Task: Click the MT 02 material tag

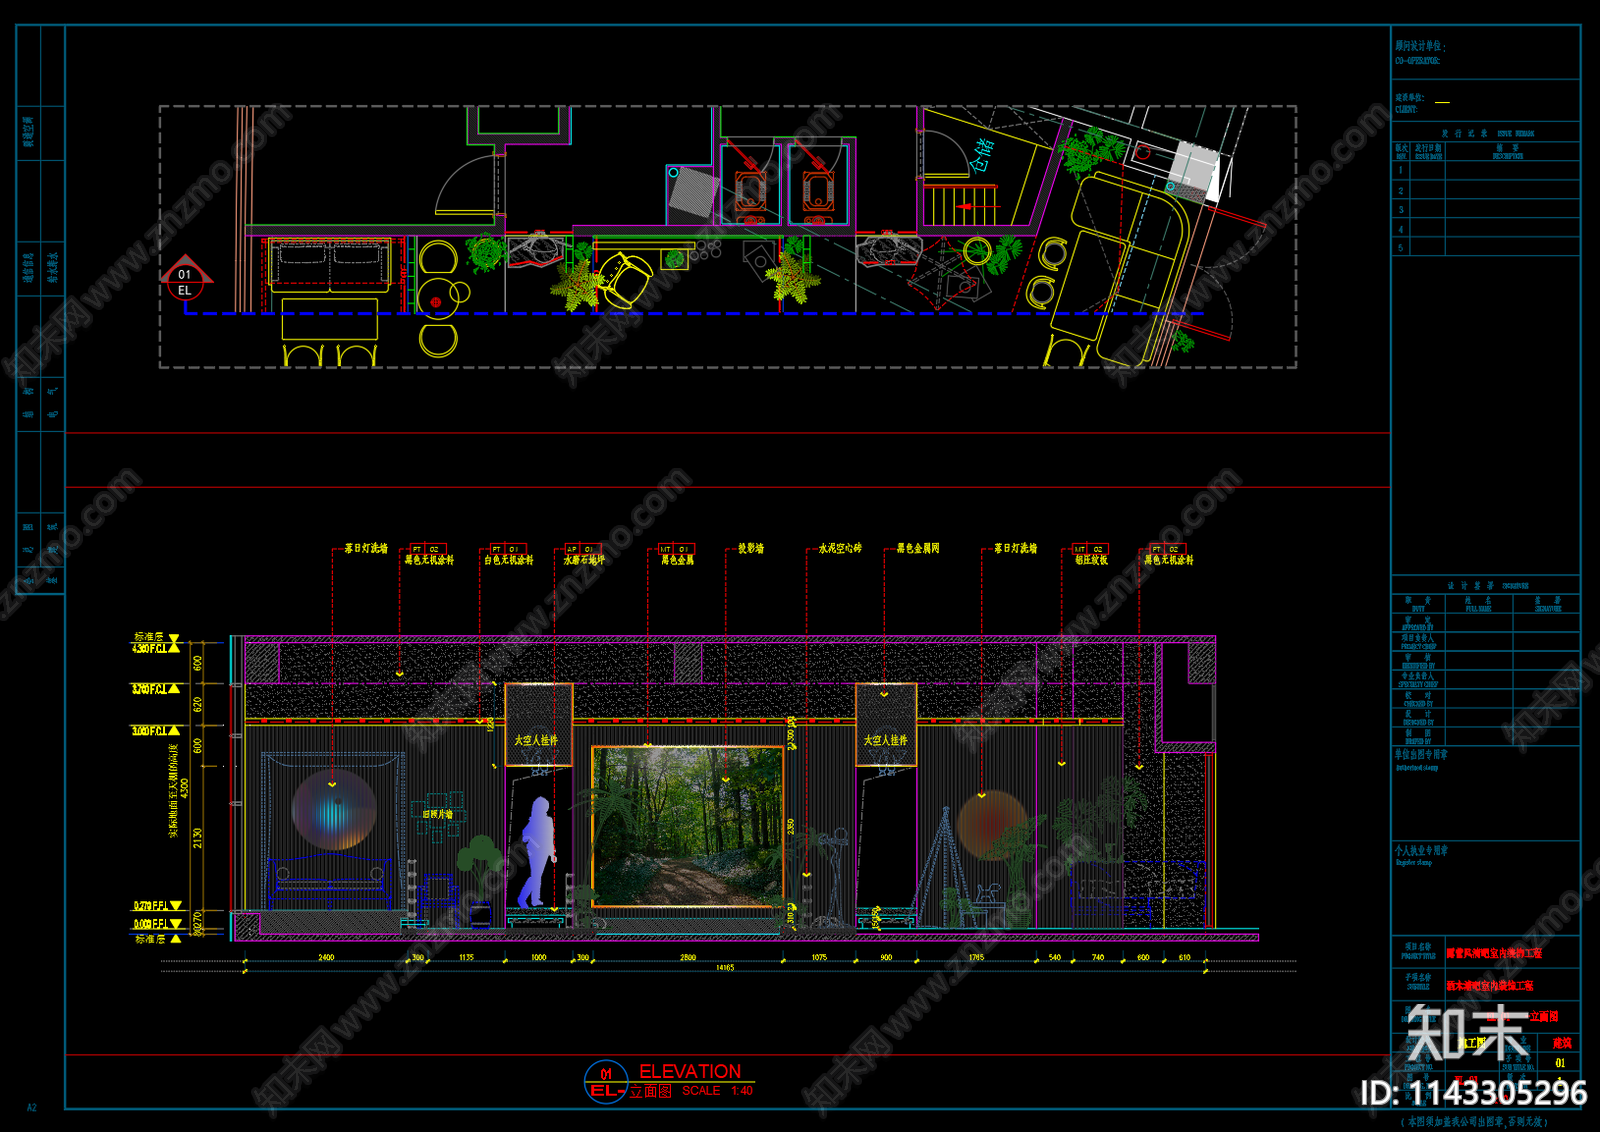Action: pyautogui.click(x=1090, y=549)
